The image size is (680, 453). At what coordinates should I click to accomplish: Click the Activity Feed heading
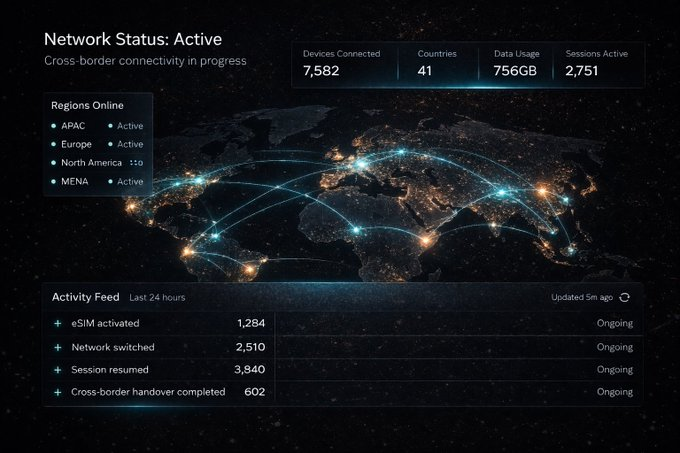click(85, 297)
